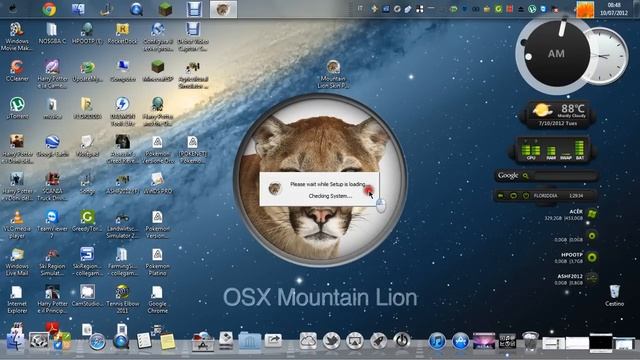Select the ASHF2012 drive gadget entry
Viewport: 640px width, 360px height.
pos(577,279)
